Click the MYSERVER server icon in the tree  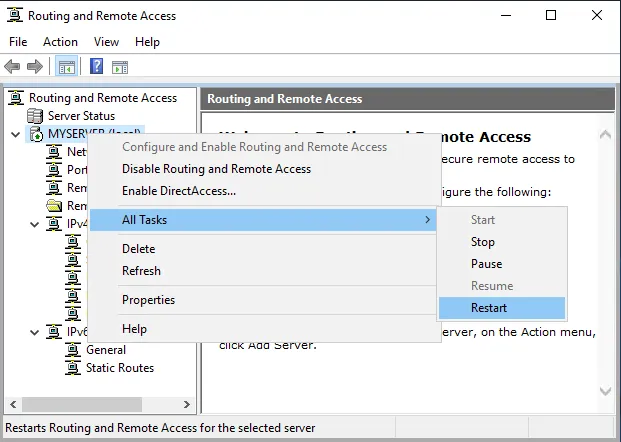(x=36, y=134)
